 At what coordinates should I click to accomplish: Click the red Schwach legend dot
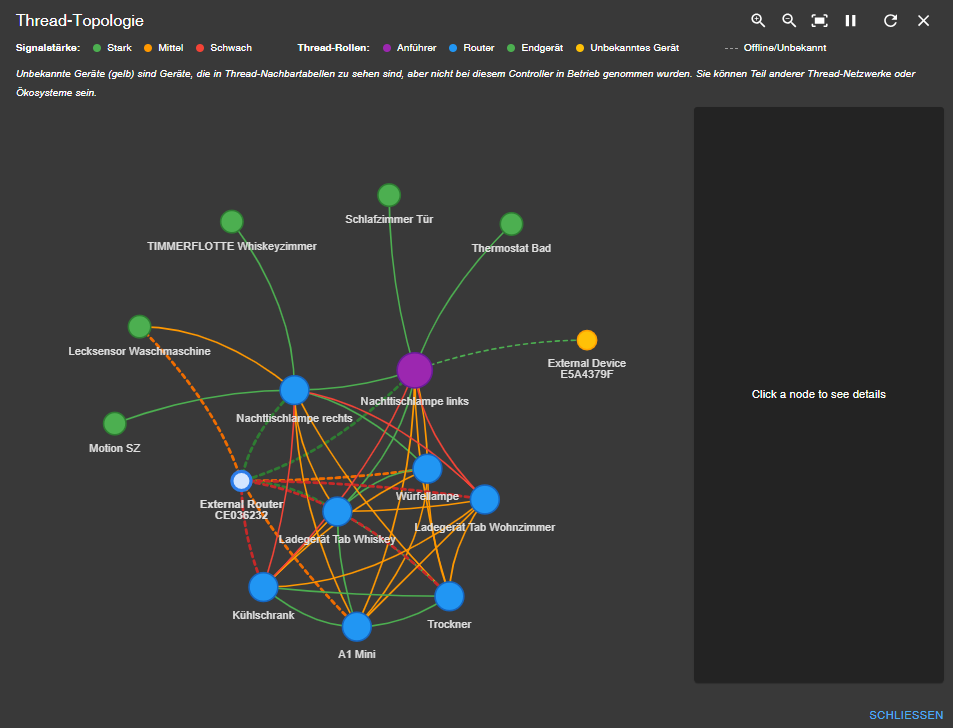tap(200, 48)
